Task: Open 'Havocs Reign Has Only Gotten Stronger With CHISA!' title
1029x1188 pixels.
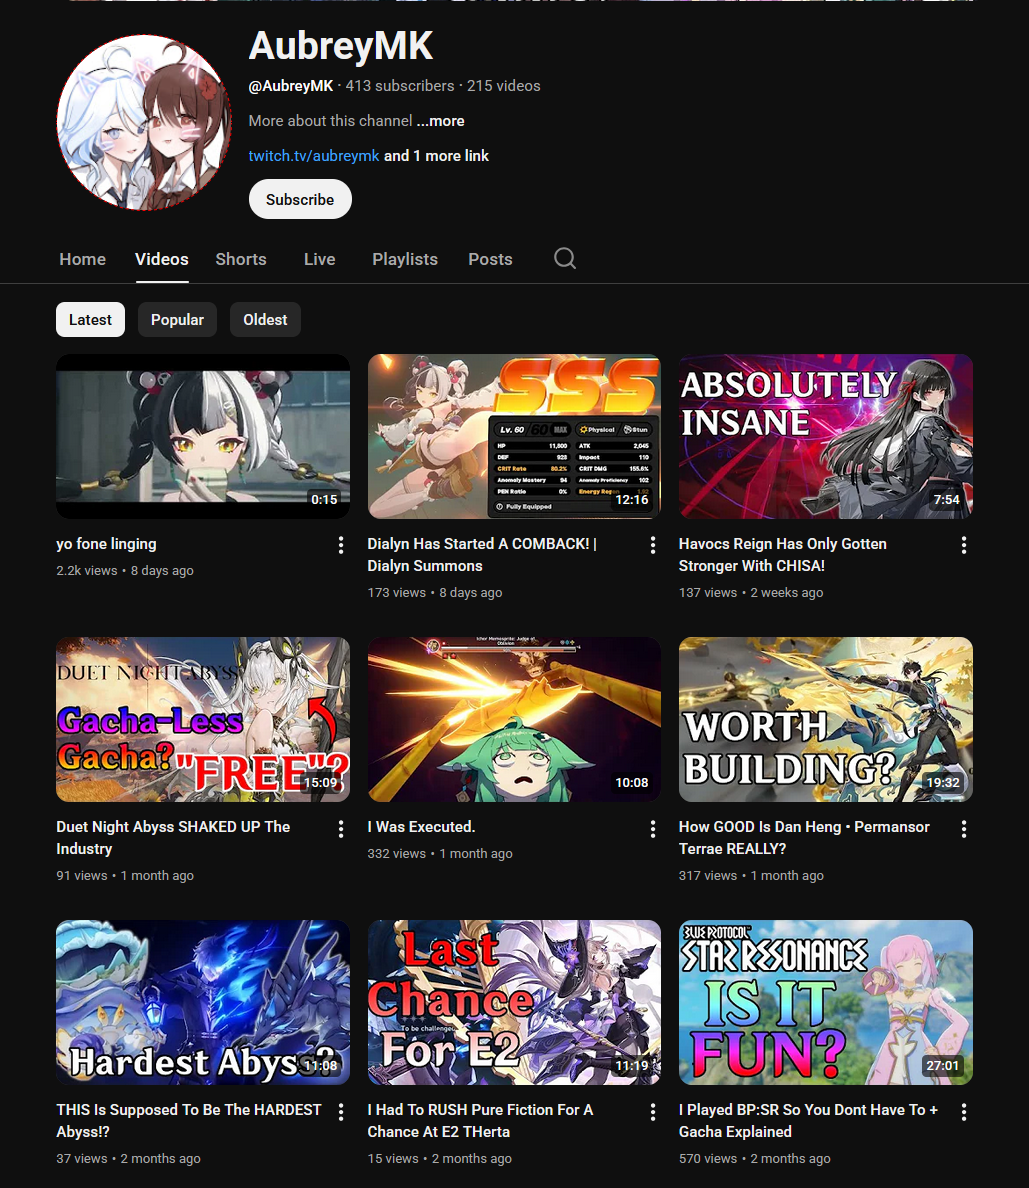Action: (783, 555)
